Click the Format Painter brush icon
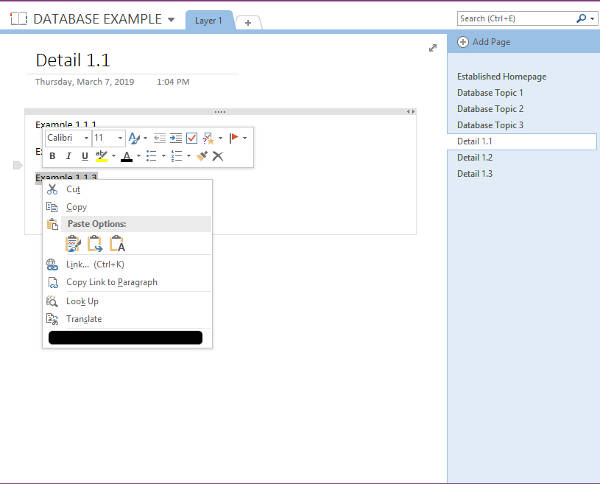Viewport: 600px width, 484px height. pyautogui.click(x=201, y=156)
